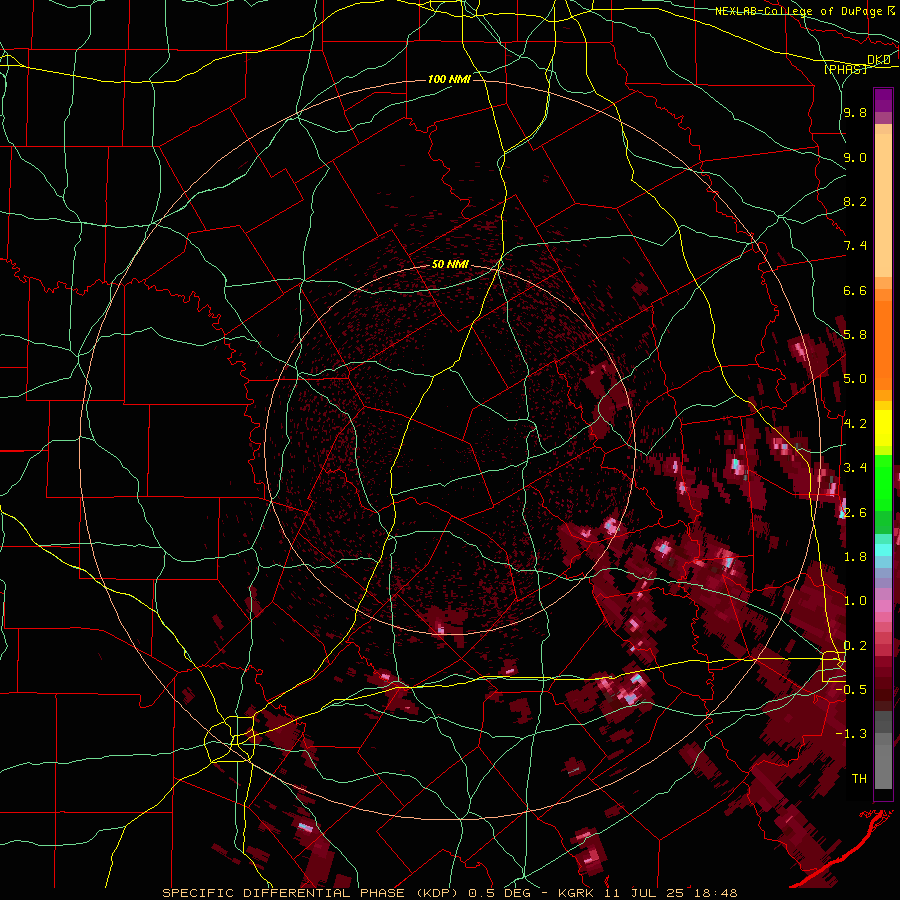Viewport: 900px width, 900px height.
Task: Pick the purple band atop the color bar
Action: click(x=883, y=100)
